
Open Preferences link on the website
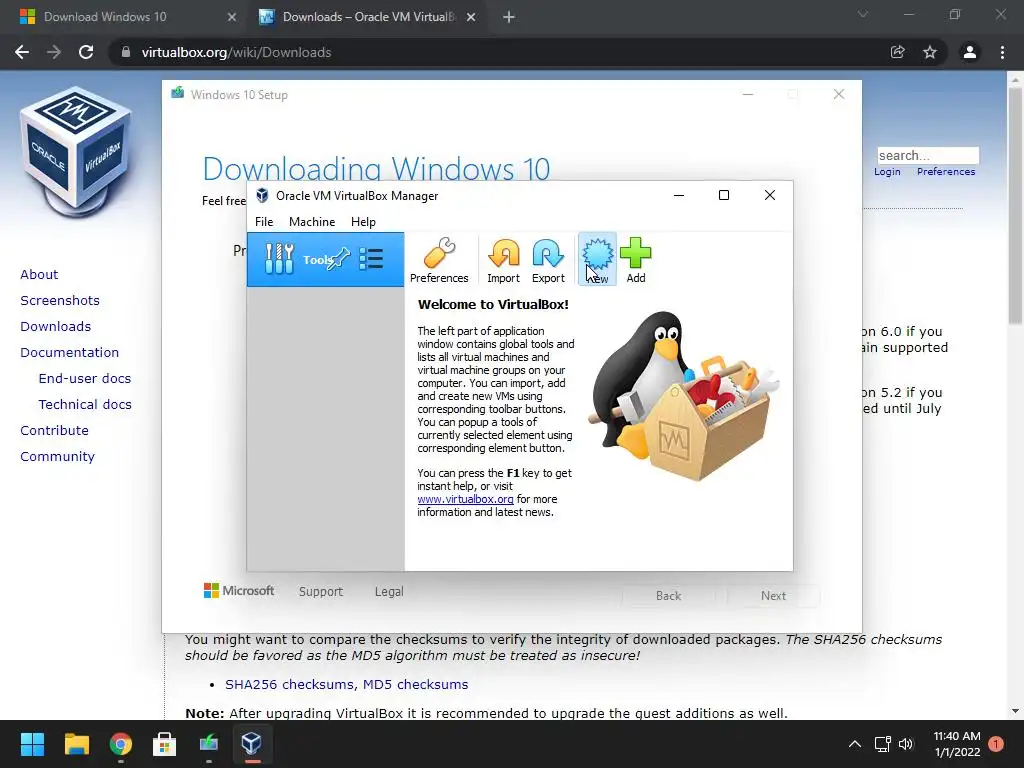(946, 172)
